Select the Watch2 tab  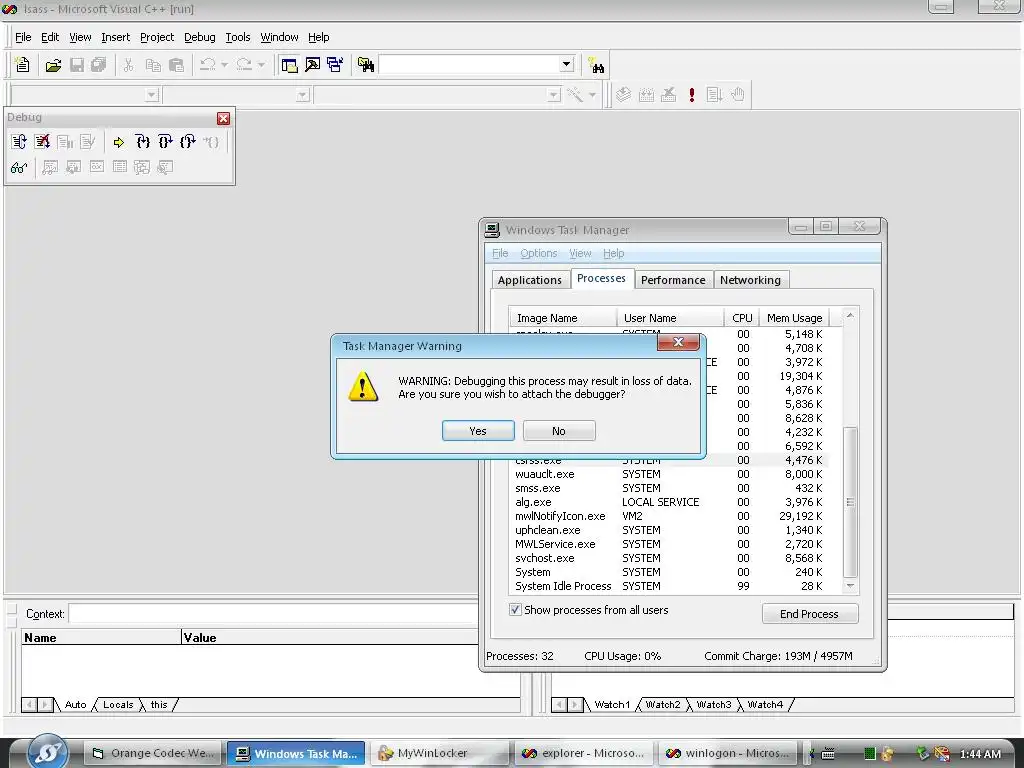click(x=663, y=705)
